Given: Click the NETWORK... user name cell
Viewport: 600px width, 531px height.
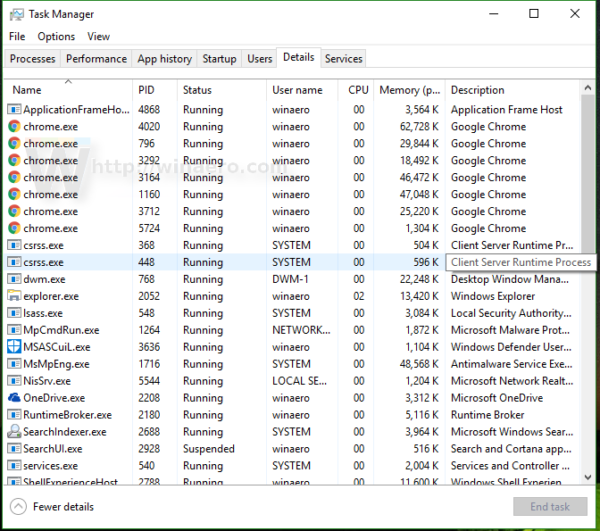Looking at the screenshot, I should click(301, 330).
